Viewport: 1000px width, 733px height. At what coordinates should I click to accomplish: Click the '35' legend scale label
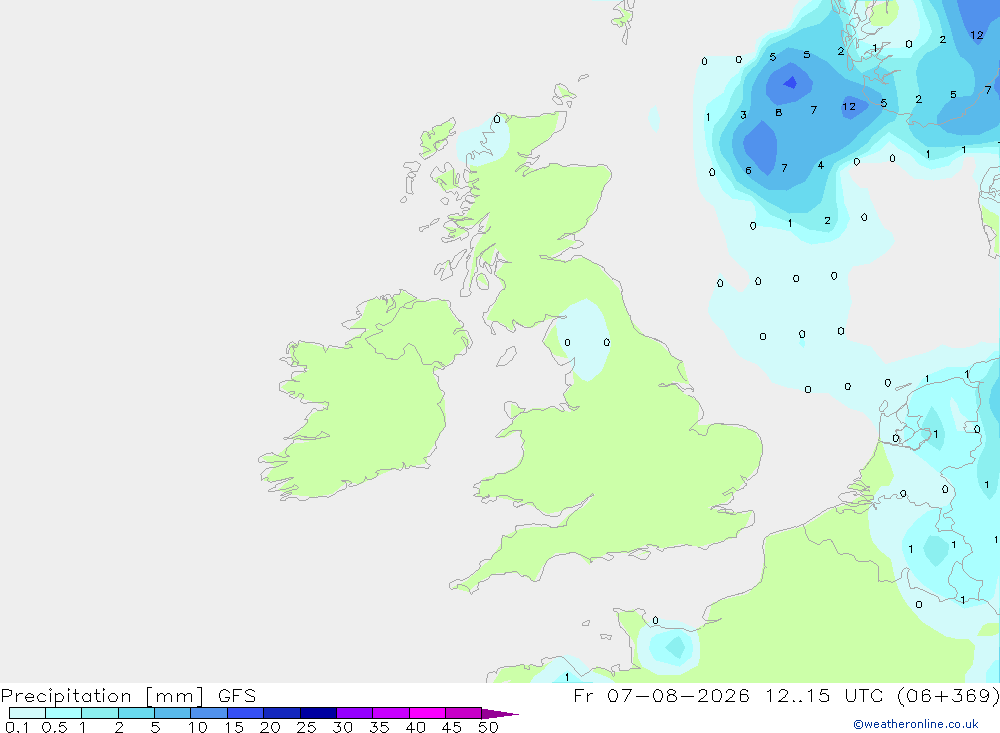pyautogui.click(x=379, y=727)
